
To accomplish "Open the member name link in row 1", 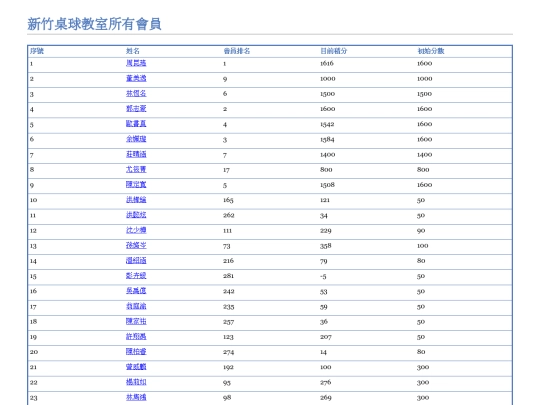I will [x=136, y=63].
